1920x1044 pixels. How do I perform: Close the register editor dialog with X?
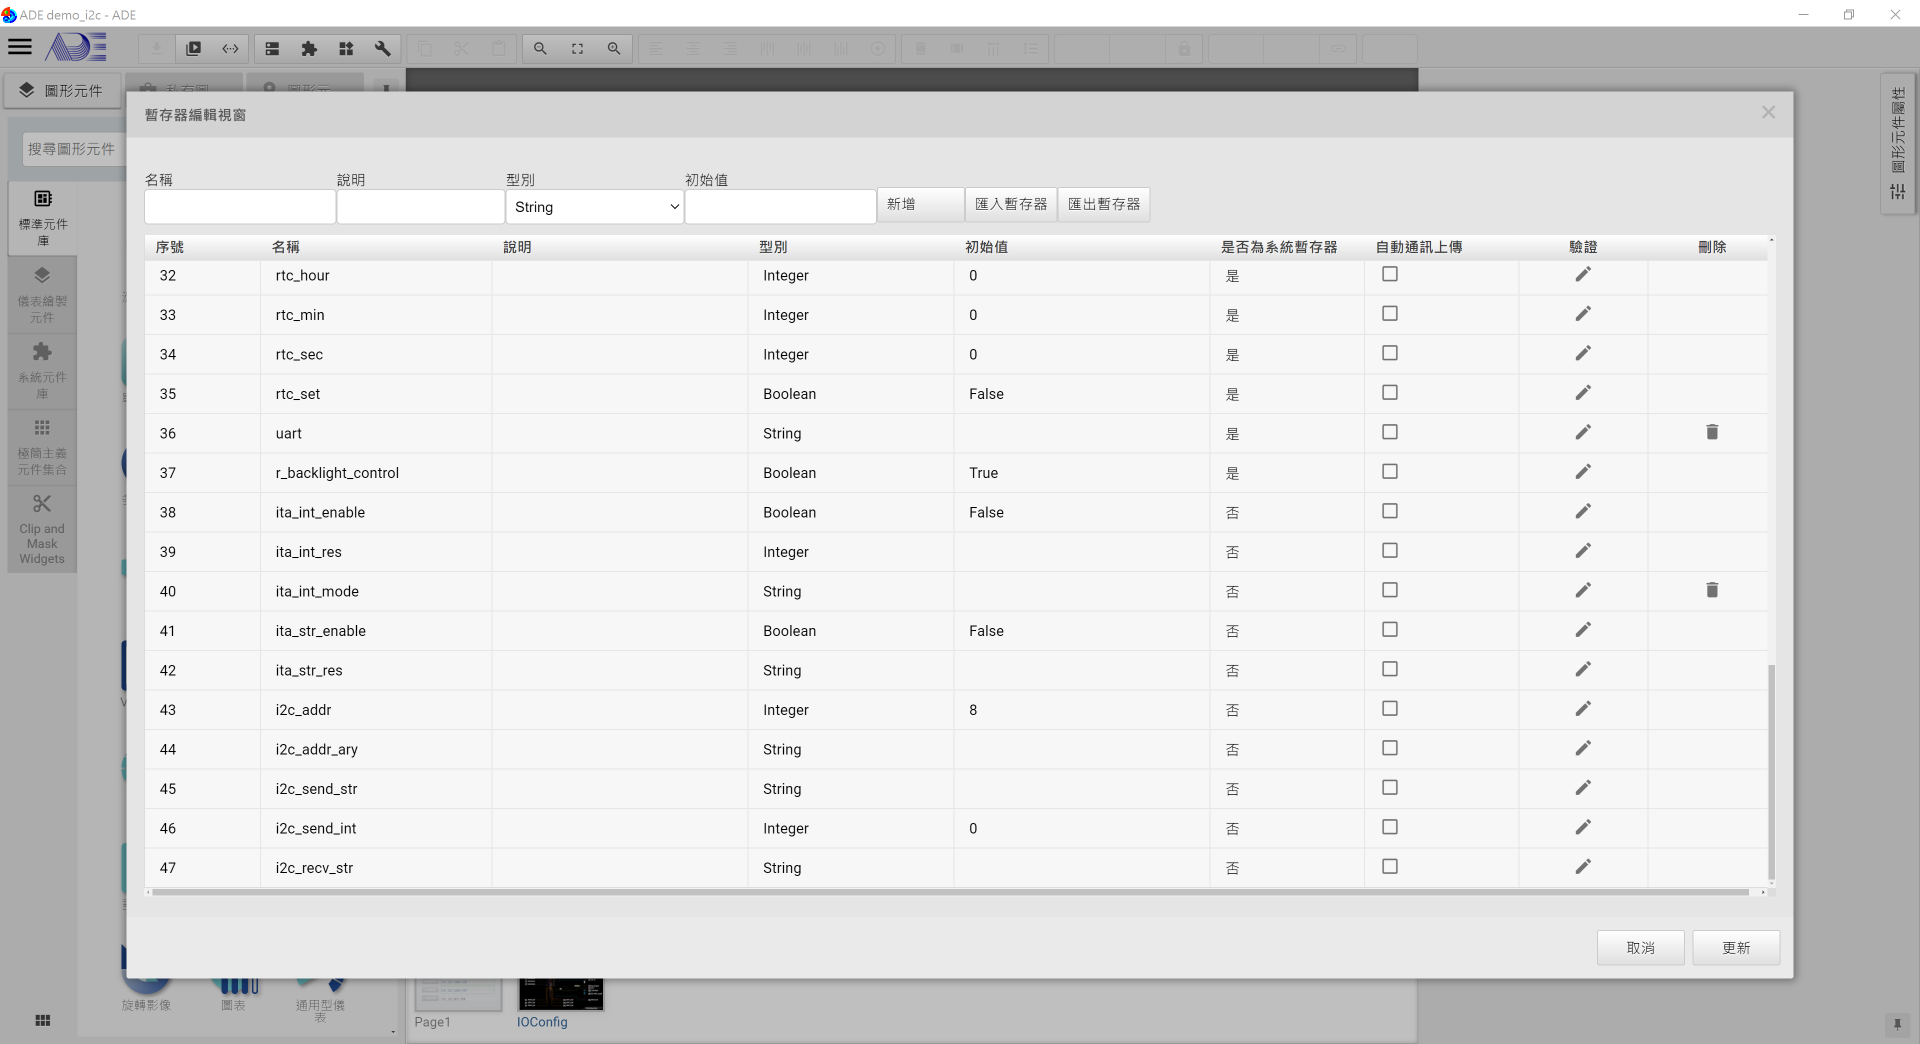pos(1768,113)
